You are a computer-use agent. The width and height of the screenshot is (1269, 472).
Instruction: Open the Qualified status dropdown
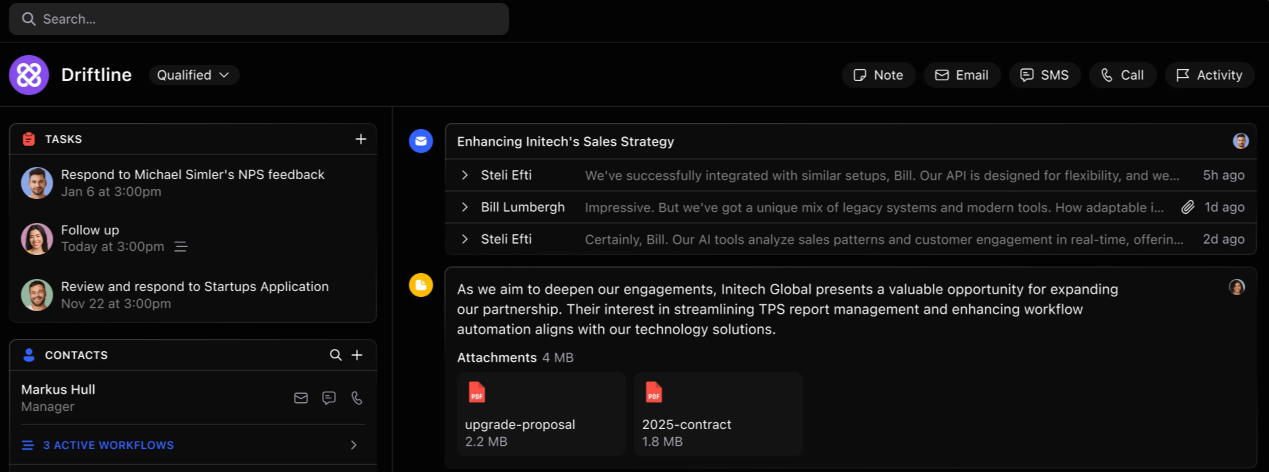pos(194,75)
